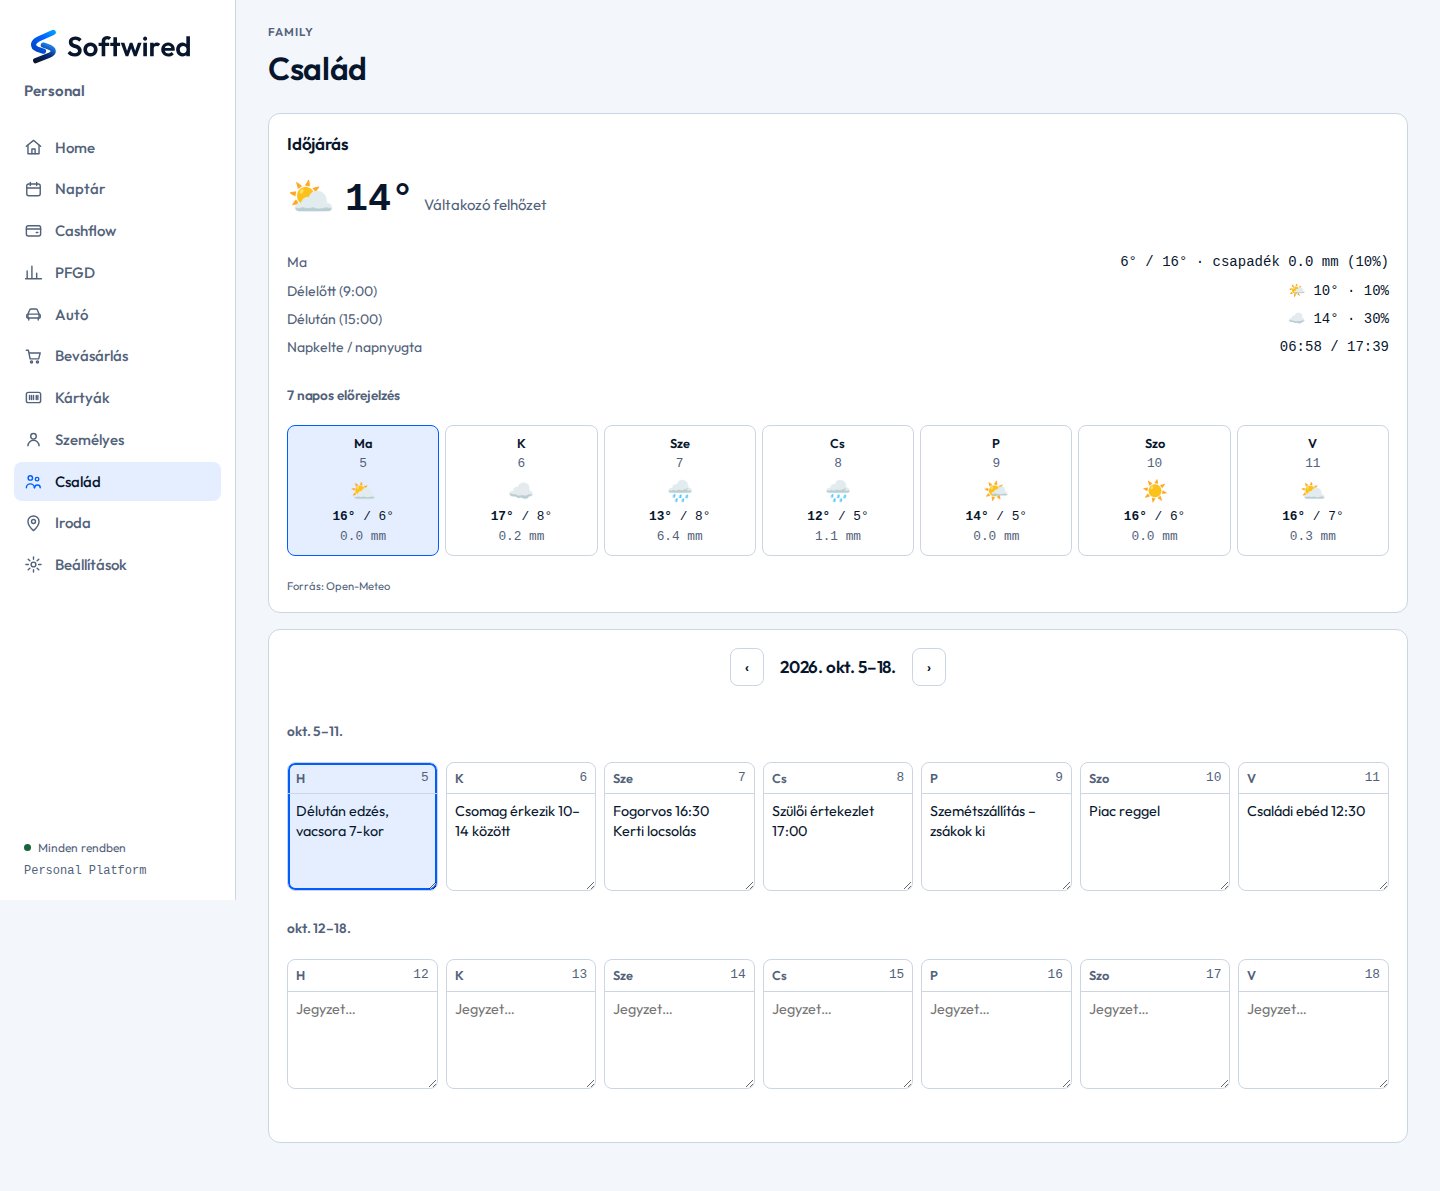The width and height of the screenshot is (1440, 1191).
Task: Select the Cs 8 forecast card
Action: 838,490
